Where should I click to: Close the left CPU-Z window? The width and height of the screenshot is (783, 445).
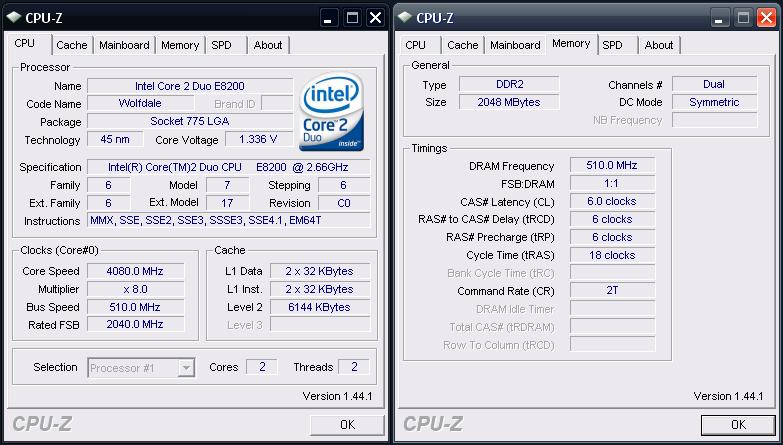point(376,18)
